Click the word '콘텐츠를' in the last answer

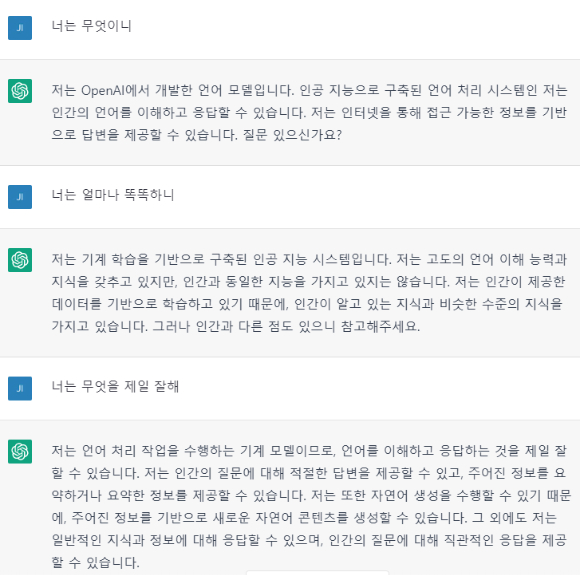click(x=323, y=518)
